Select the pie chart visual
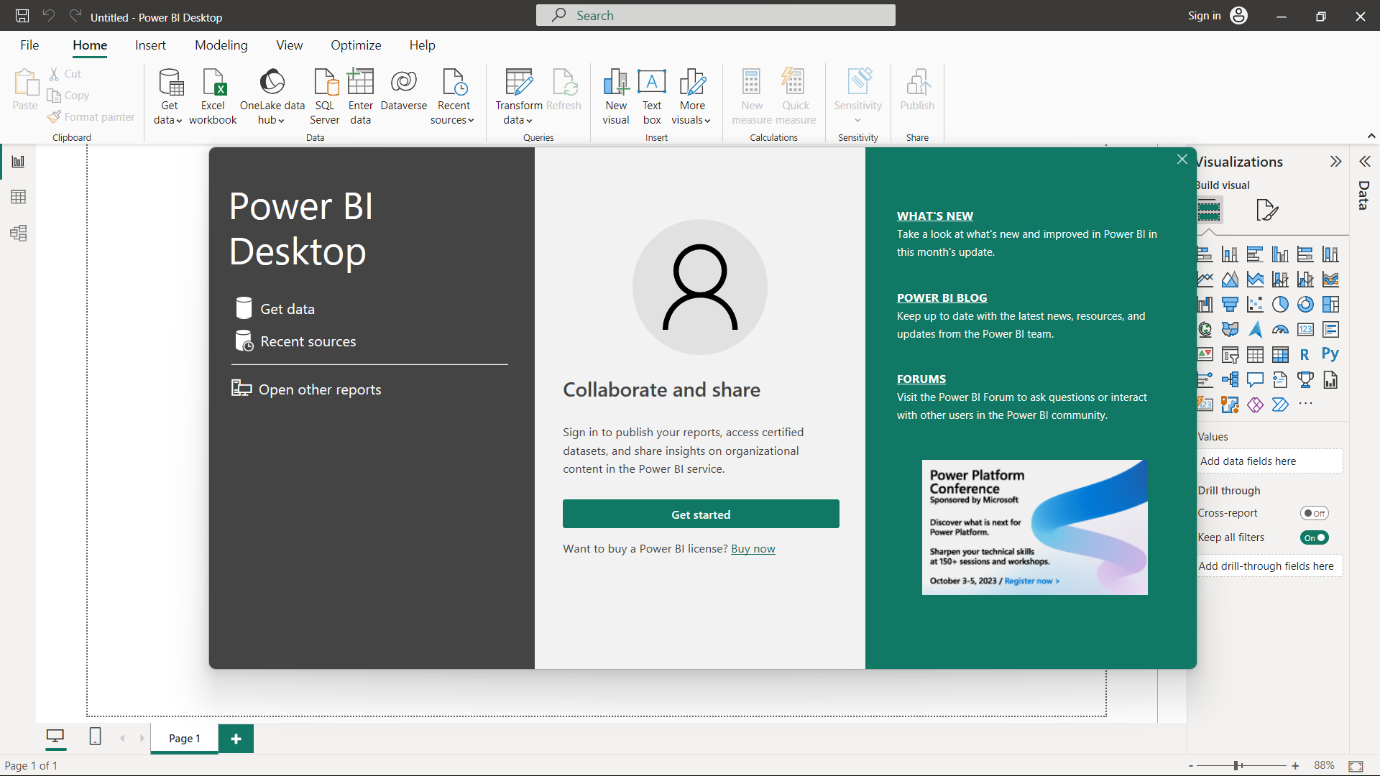The image size is (1380, 776). 1280,304
